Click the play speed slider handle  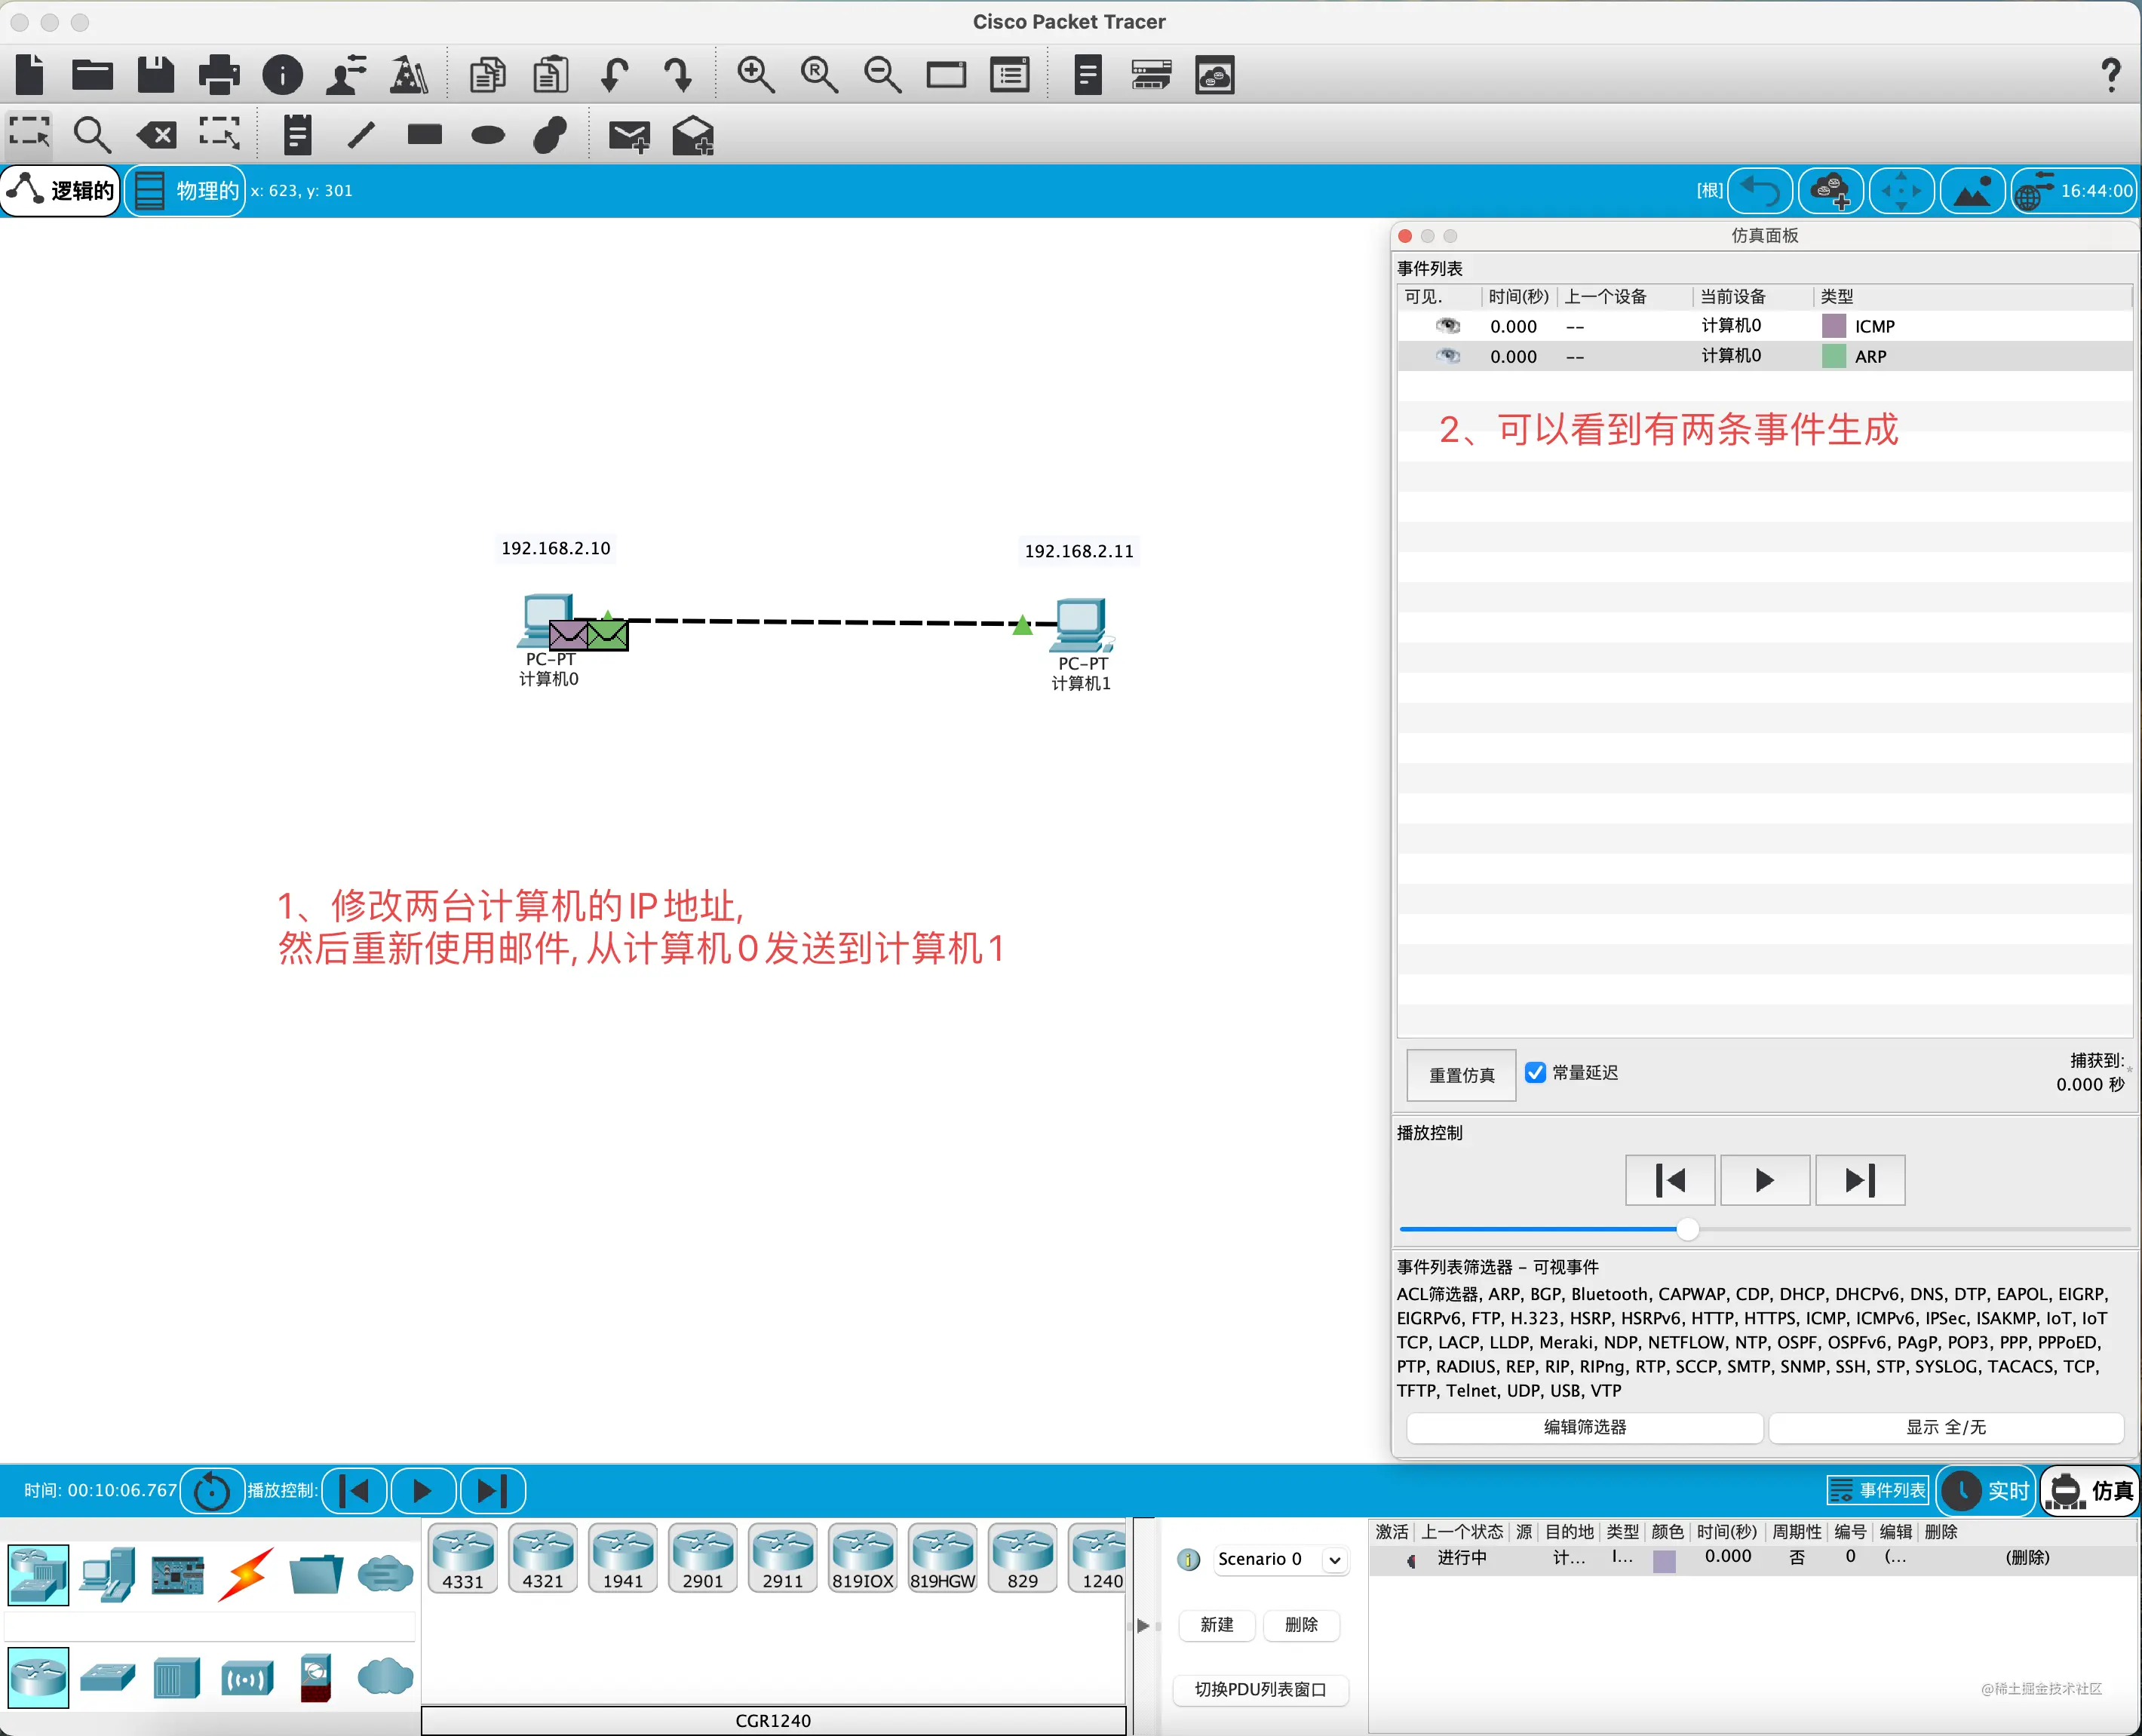click(1688, 1229)
